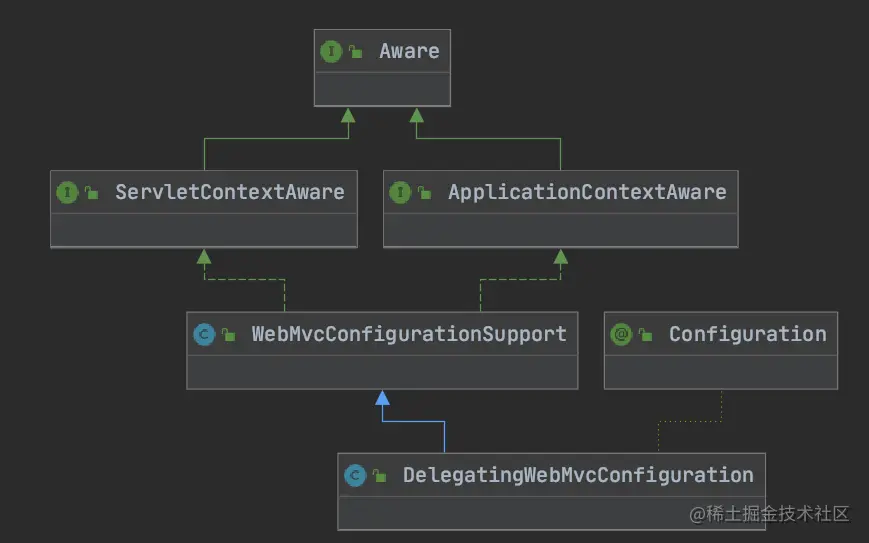Select the Configuration annotation title

(747, 334)
